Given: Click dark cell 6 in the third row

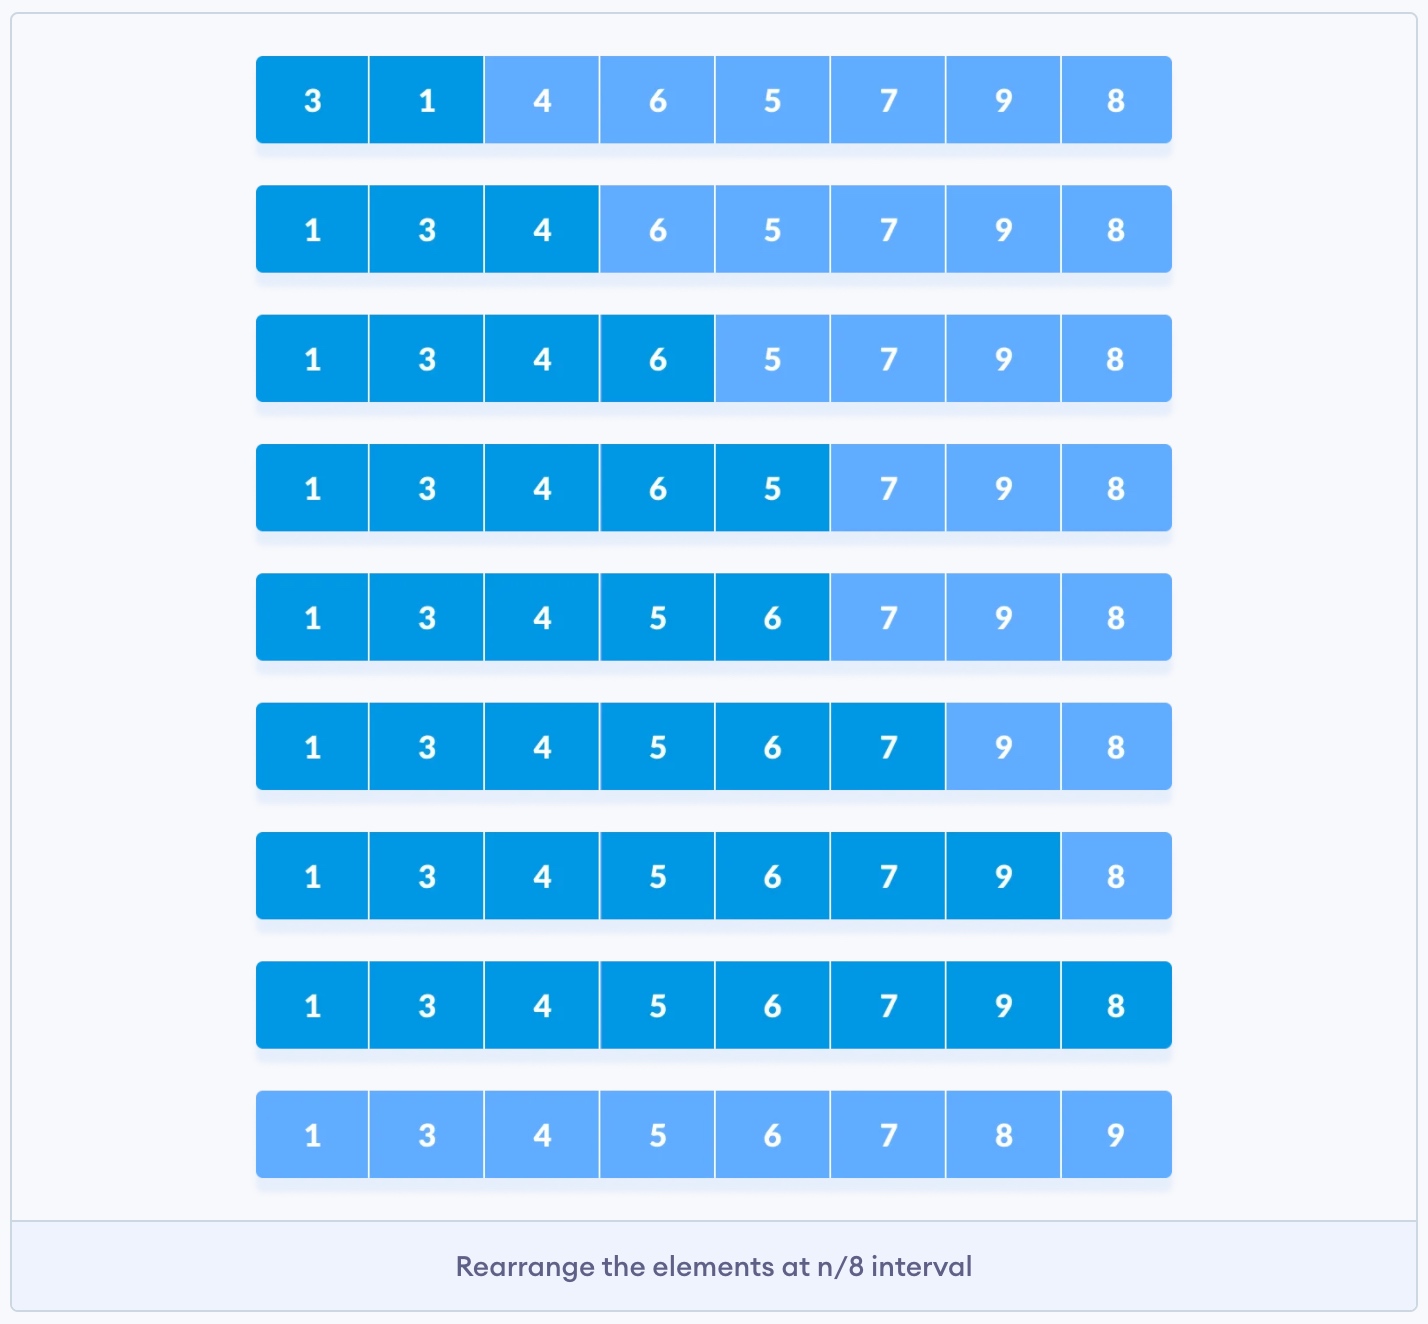Looking at the screenshot, I should tap(657, 359).
